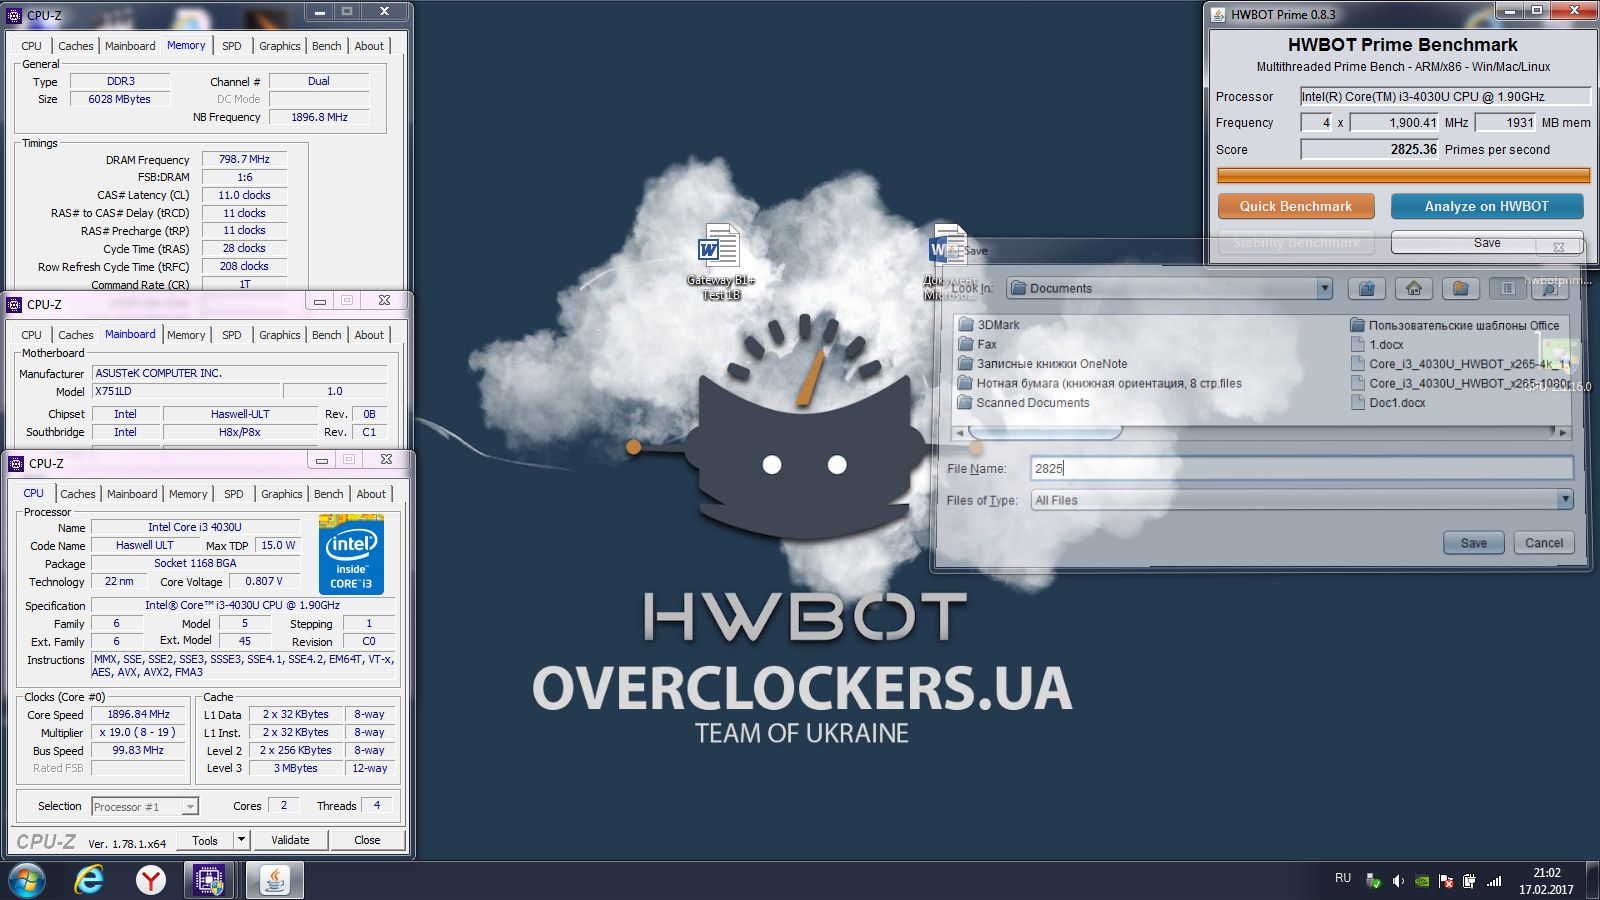Jump to Home folder in Save dialog
The height and width of the screenshot is (900, 1600).
pos(1414,288)
